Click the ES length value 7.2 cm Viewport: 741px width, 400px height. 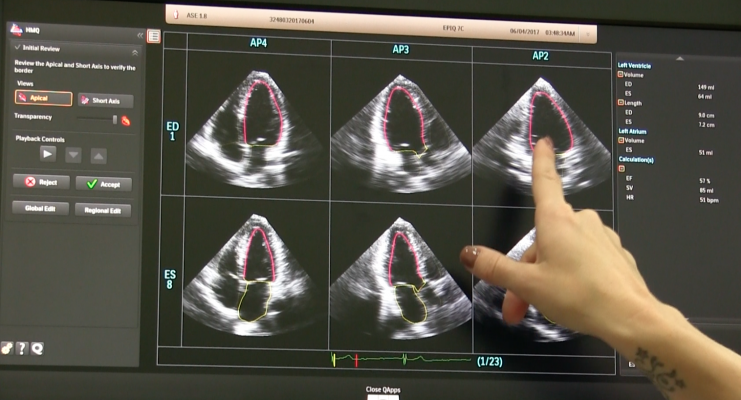click(x=707, y=125)
